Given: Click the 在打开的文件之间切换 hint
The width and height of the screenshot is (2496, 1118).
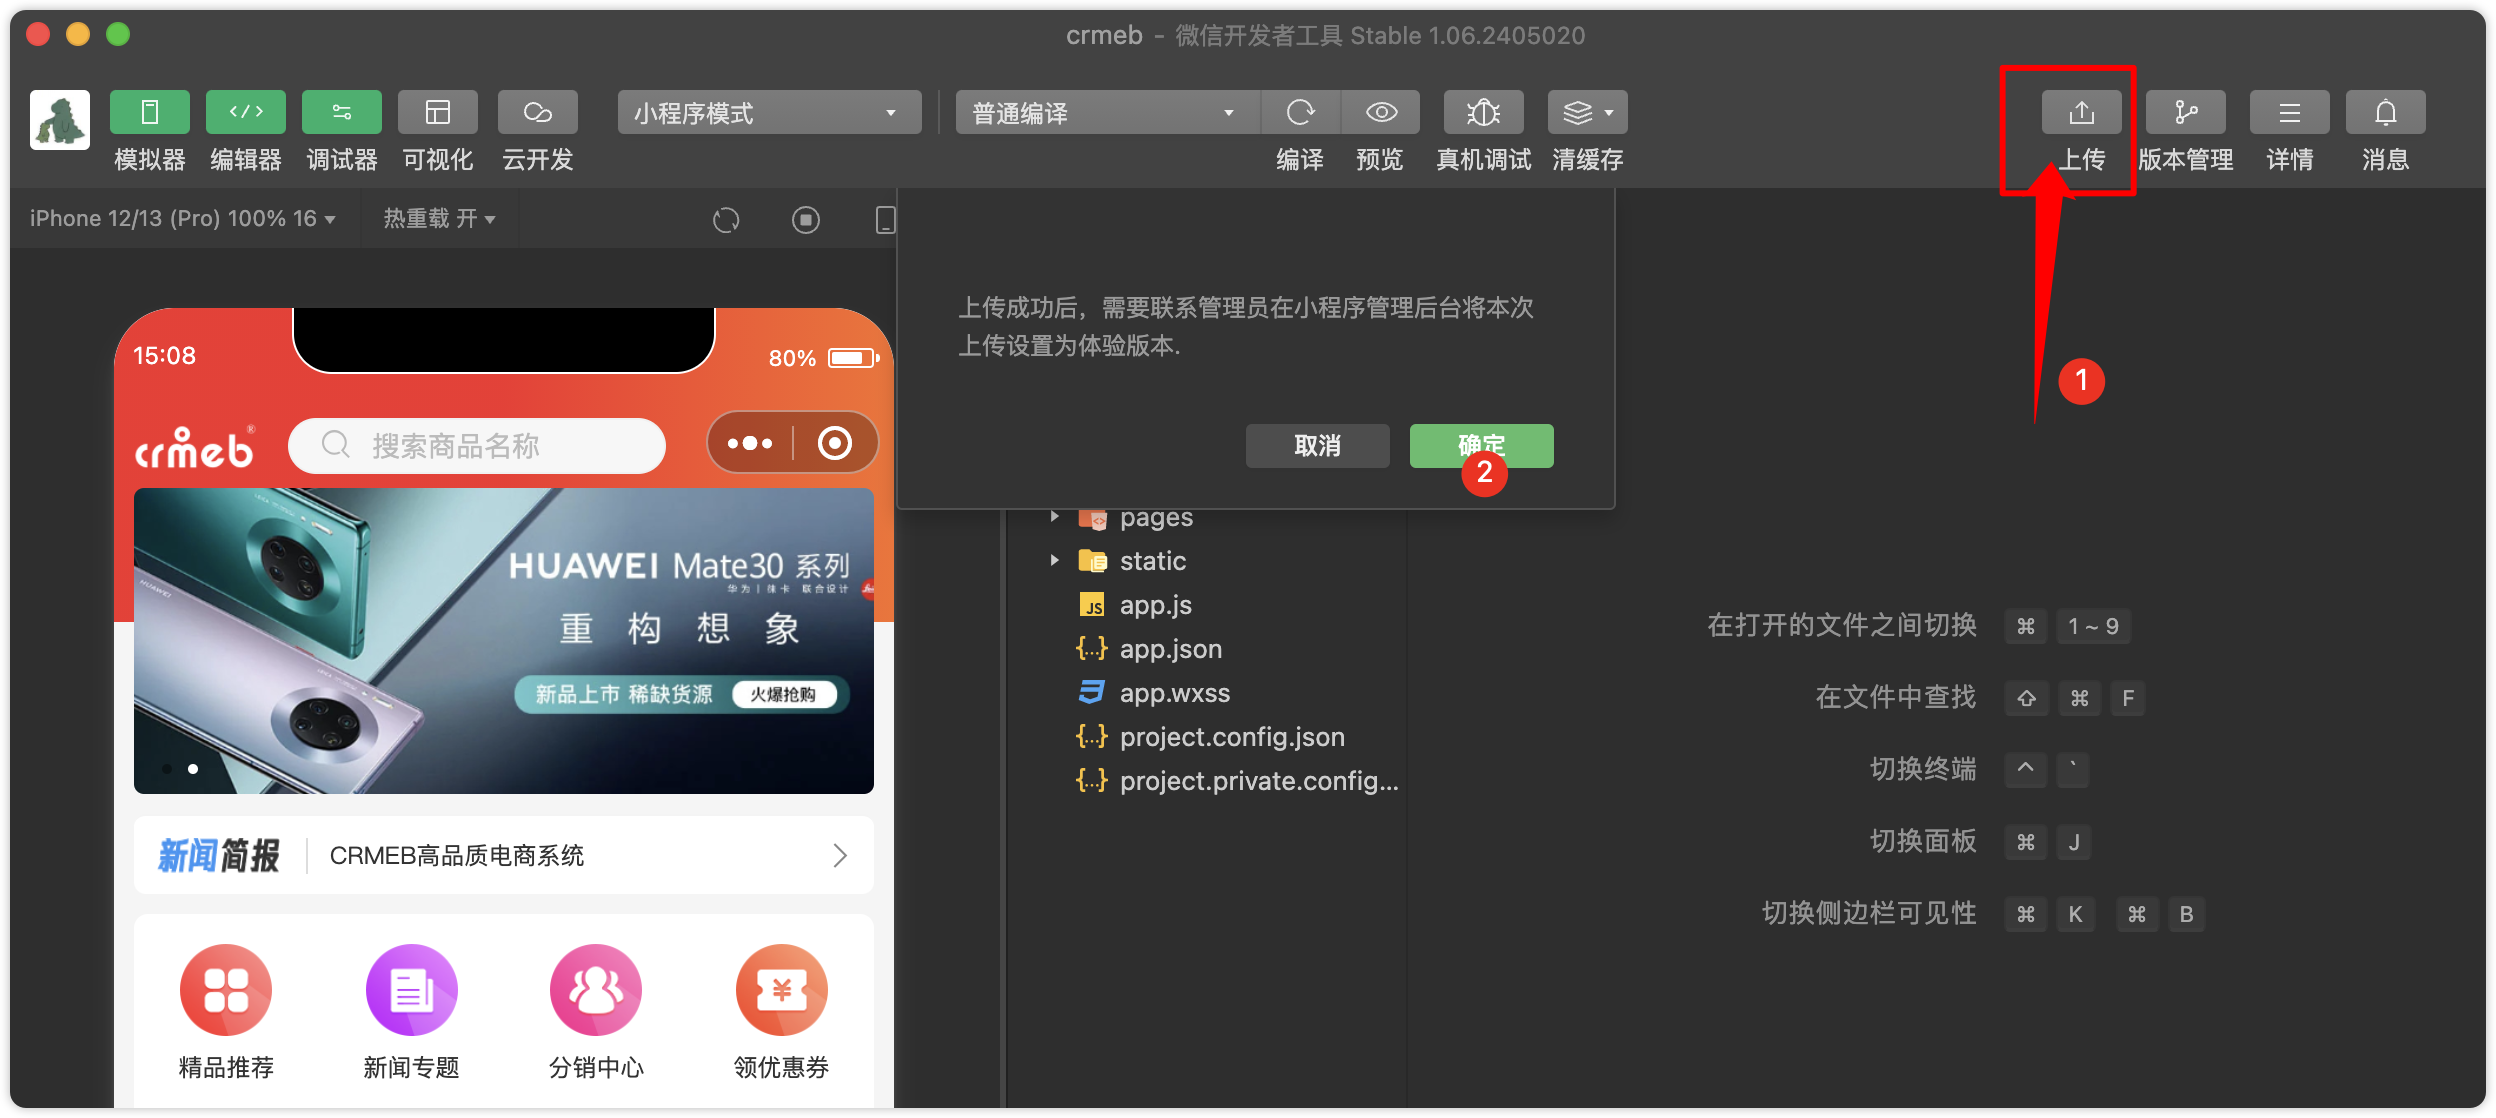Looking at the screenshot, I should [1842, 625].
